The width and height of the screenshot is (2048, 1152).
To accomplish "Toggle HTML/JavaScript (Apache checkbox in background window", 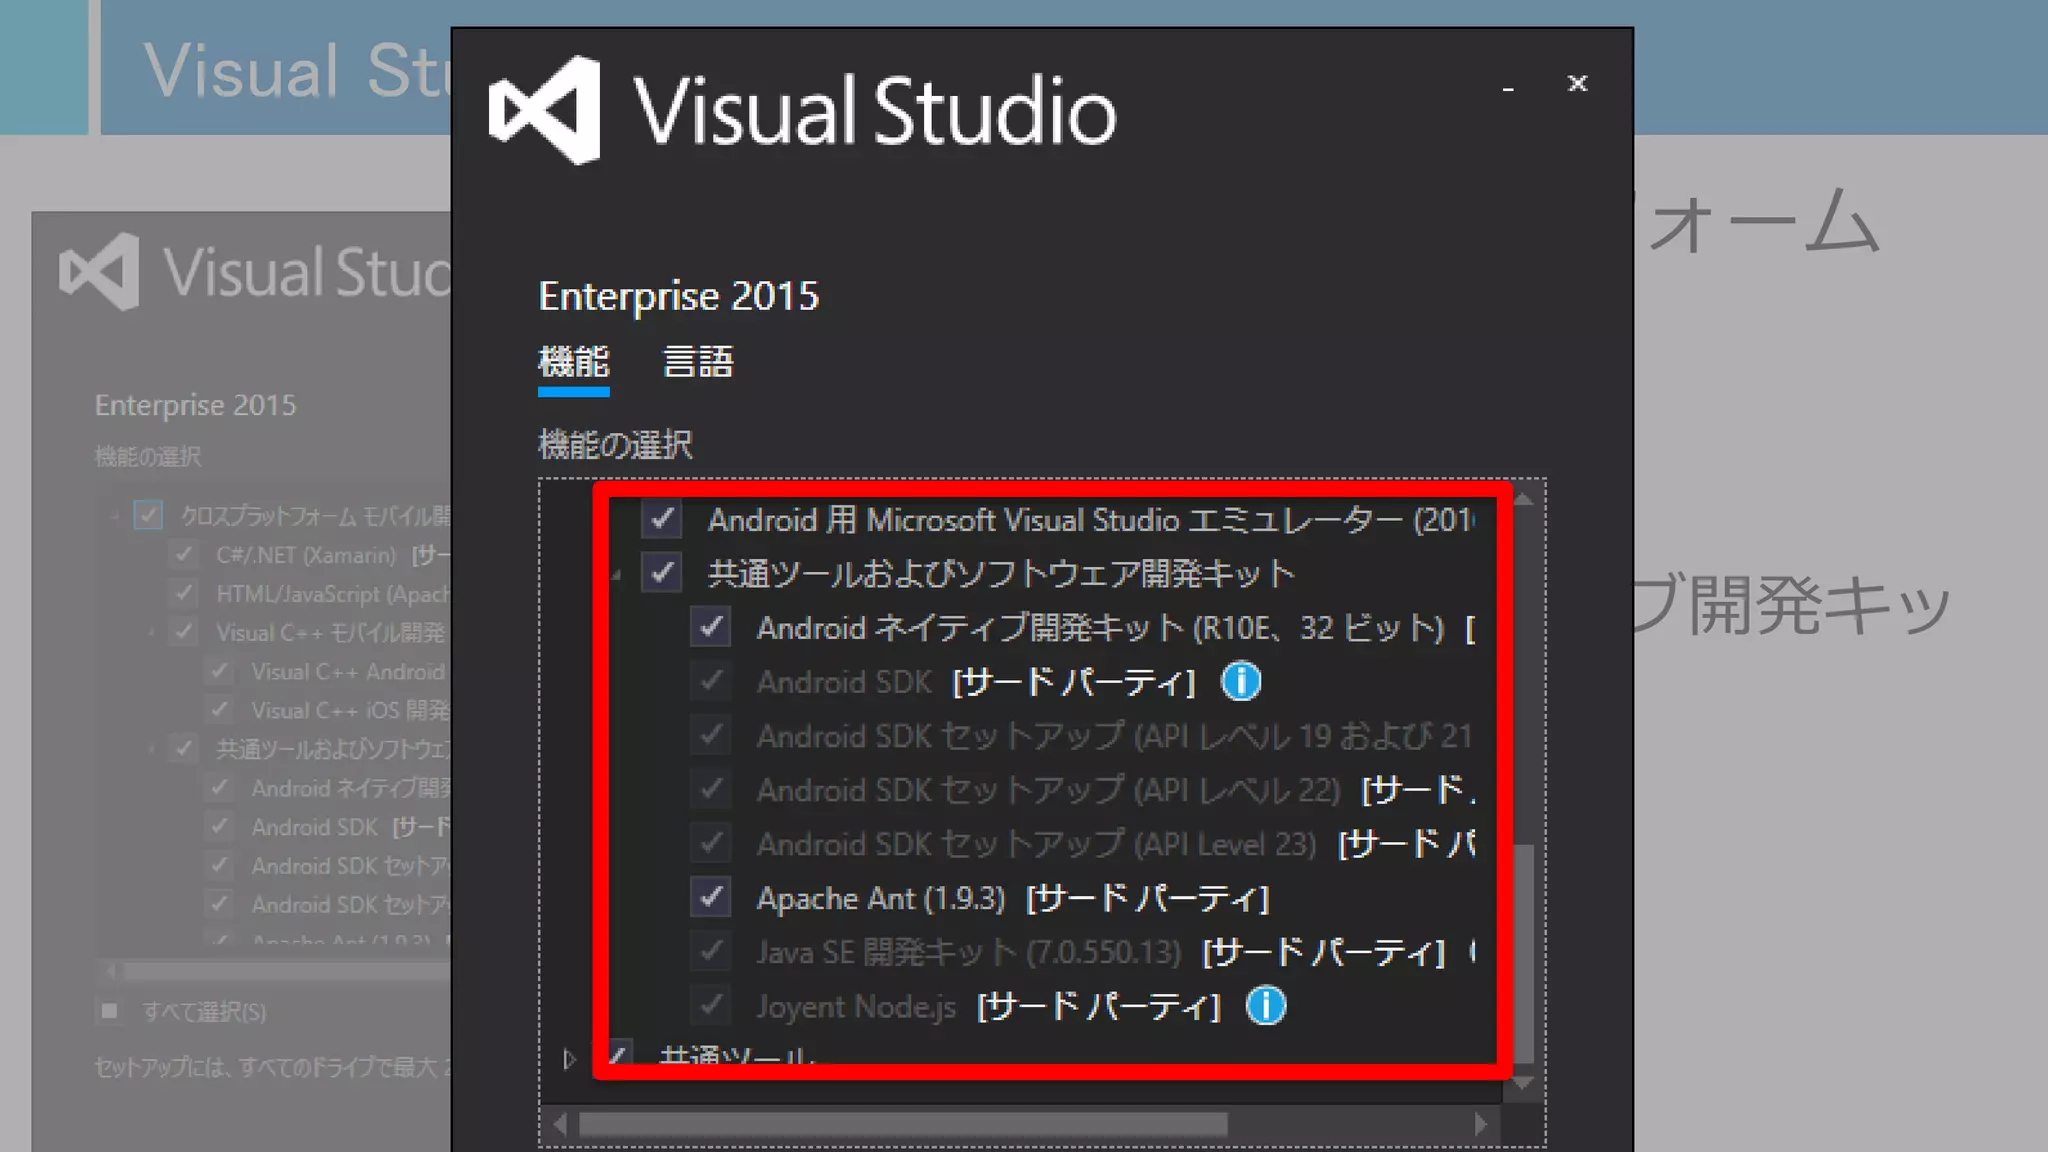I will 184,594.
